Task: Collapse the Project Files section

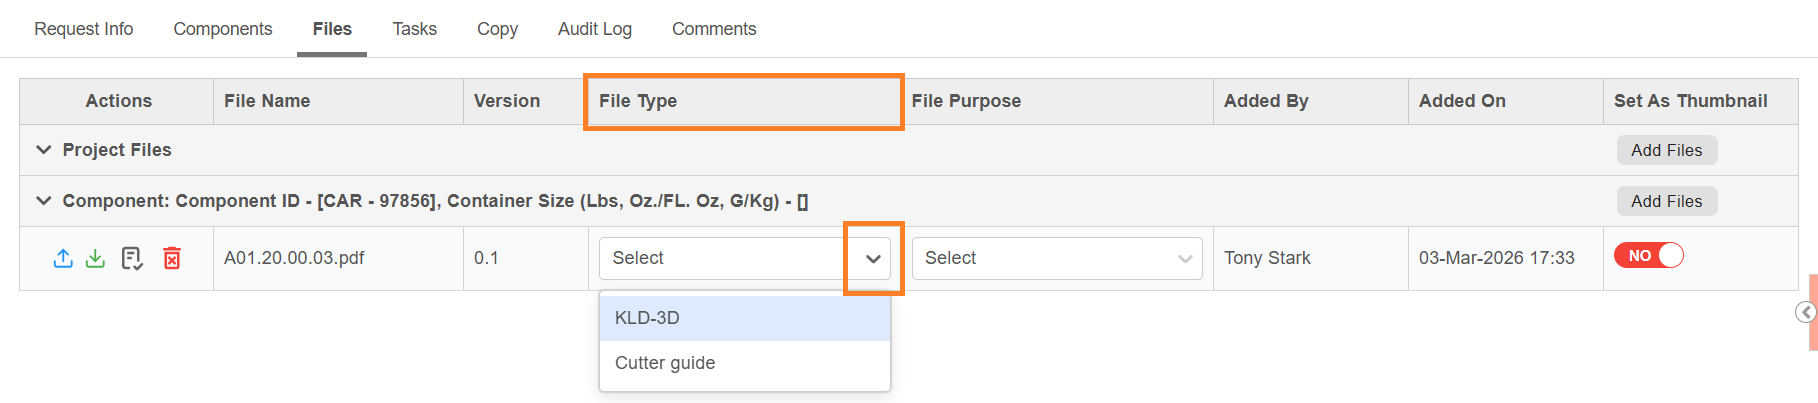Action: 44,150
